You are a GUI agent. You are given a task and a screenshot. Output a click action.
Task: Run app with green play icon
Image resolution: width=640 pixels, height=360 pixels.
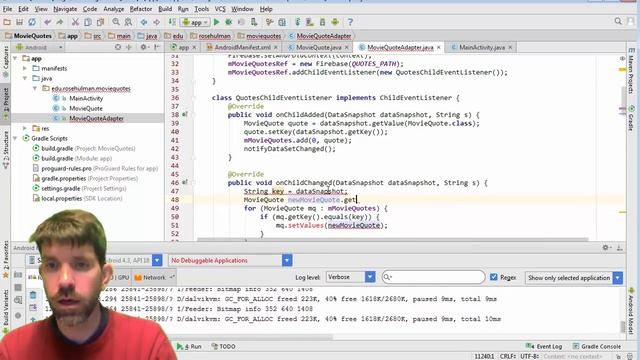[217, 22]
